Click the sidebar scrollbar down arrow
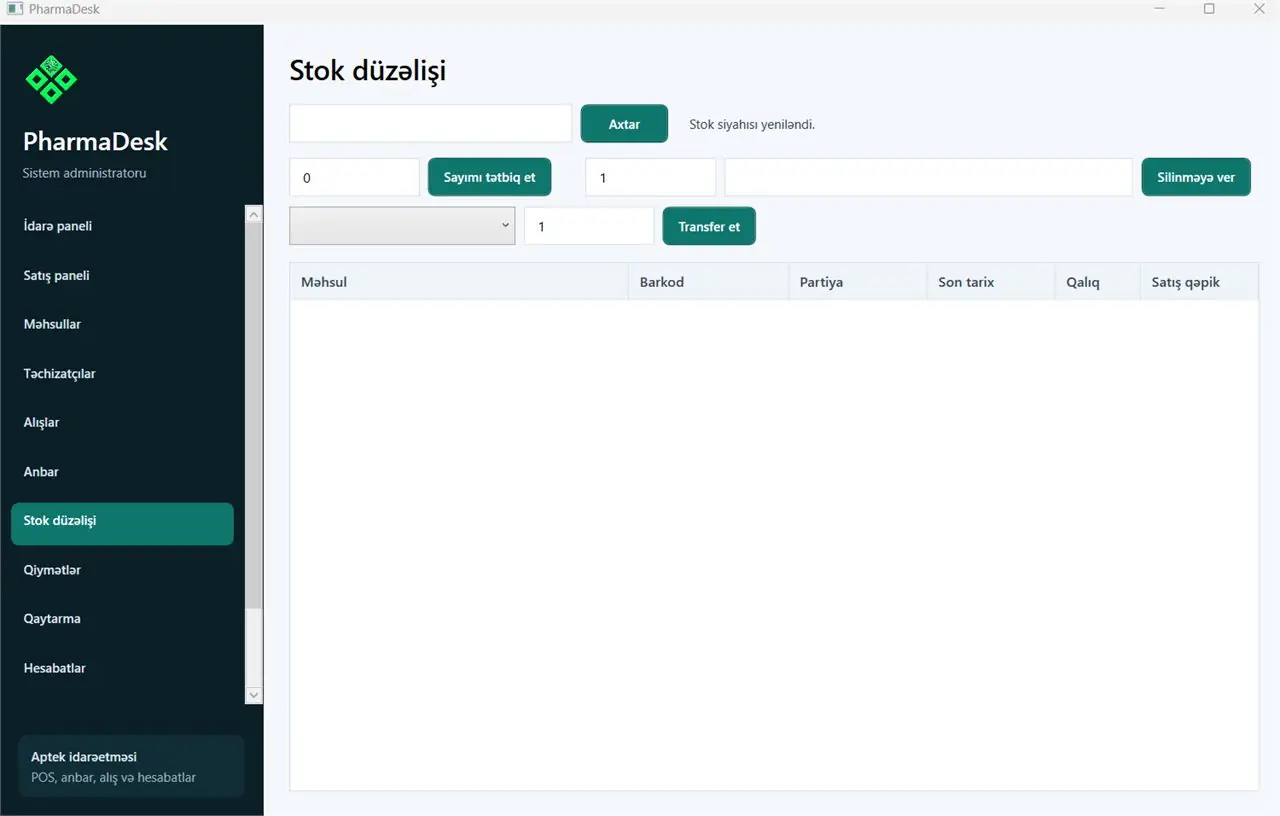 point(254,695)
